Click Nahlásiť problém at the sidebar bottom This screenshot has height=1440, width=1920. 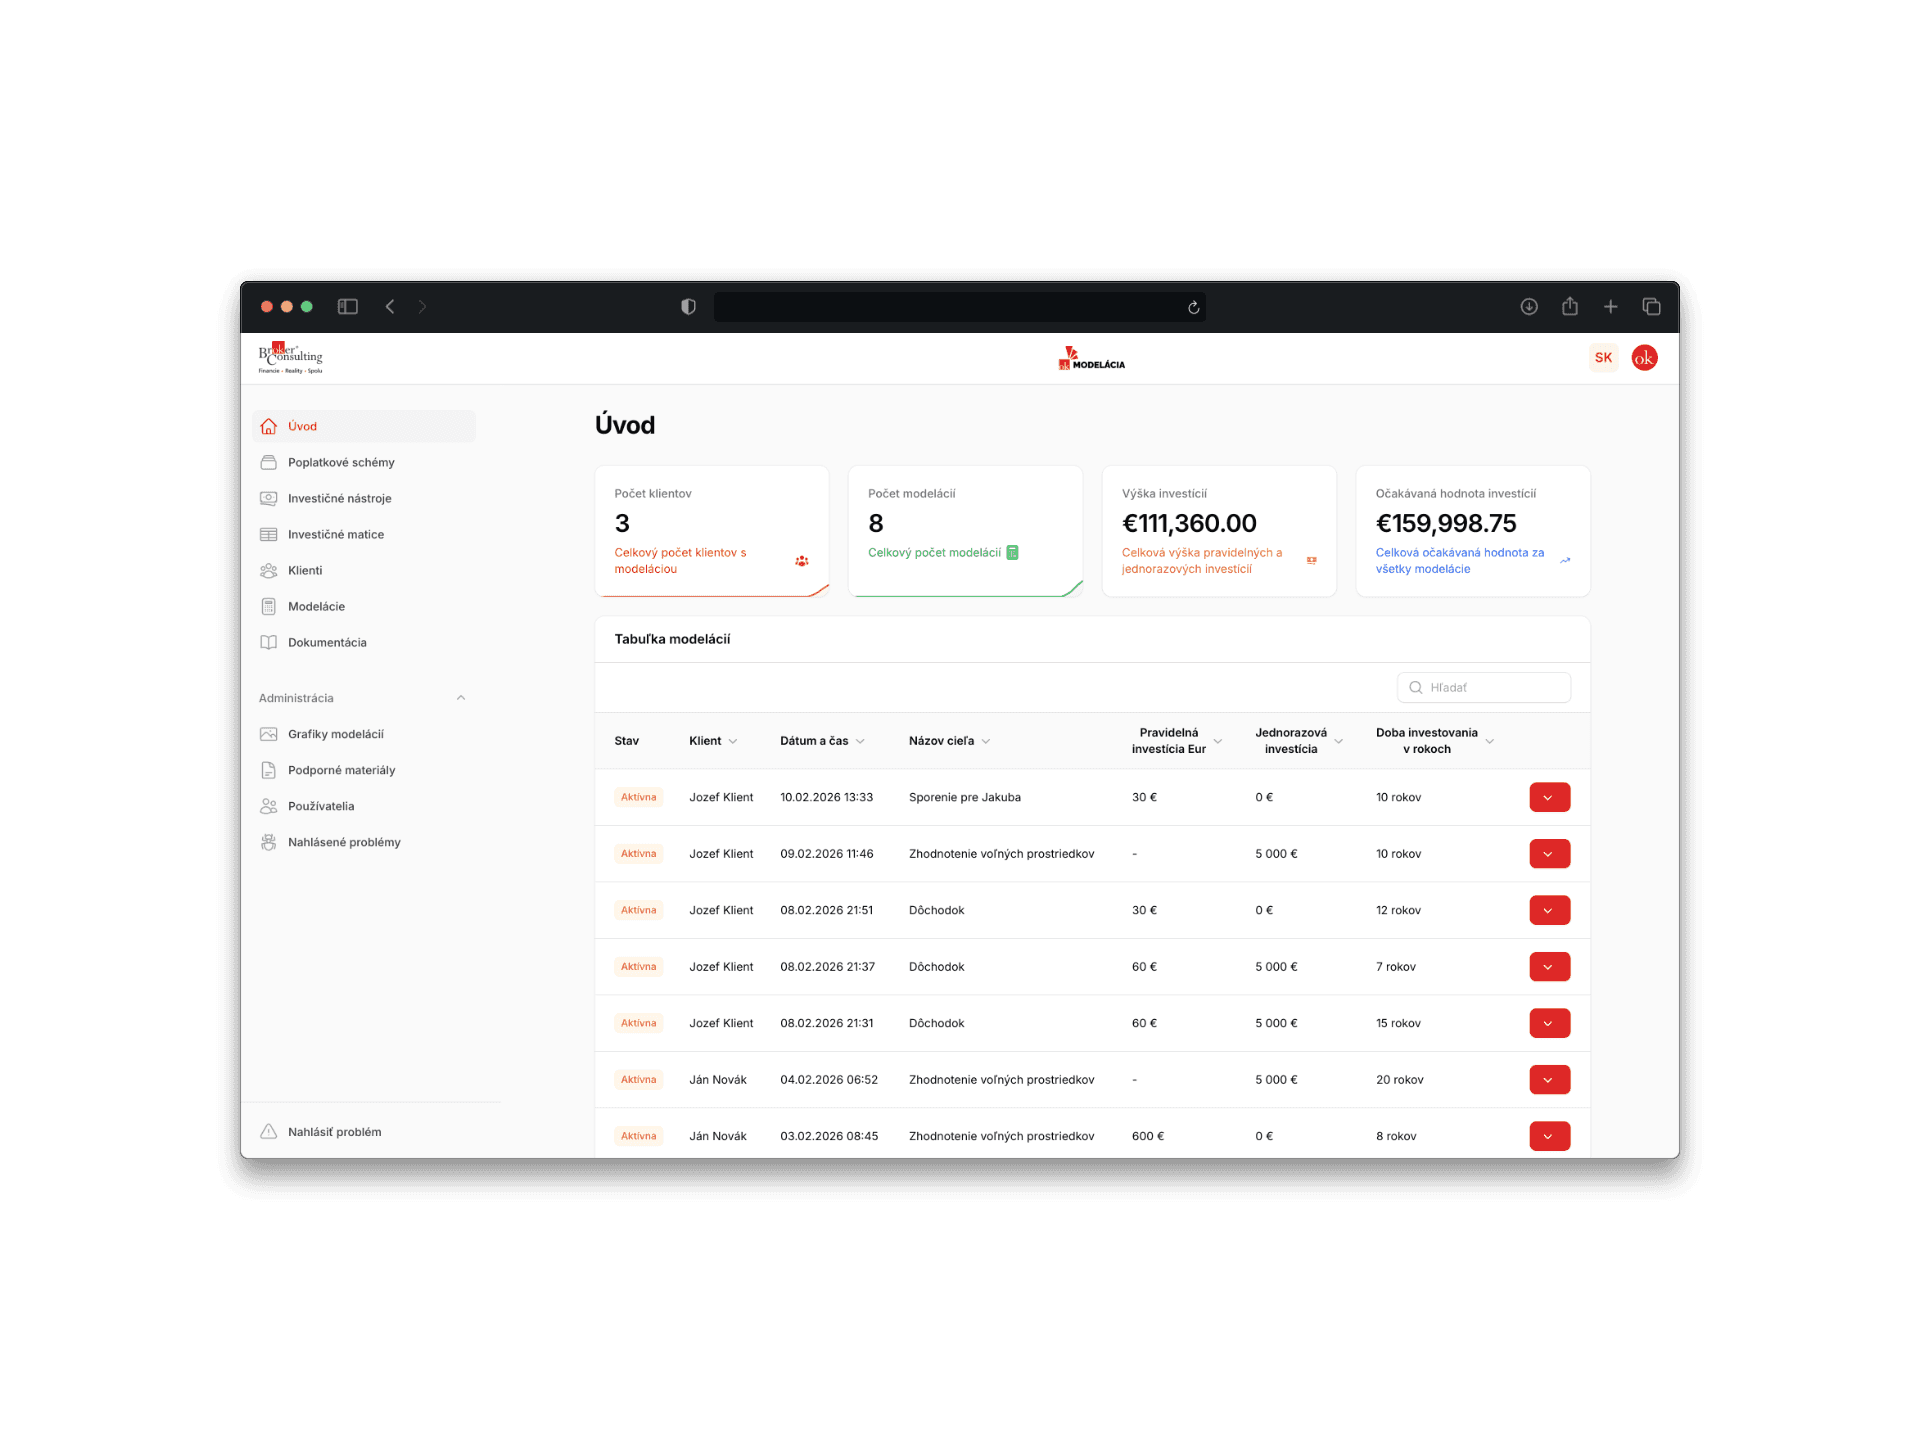(x=334, y=1132)
